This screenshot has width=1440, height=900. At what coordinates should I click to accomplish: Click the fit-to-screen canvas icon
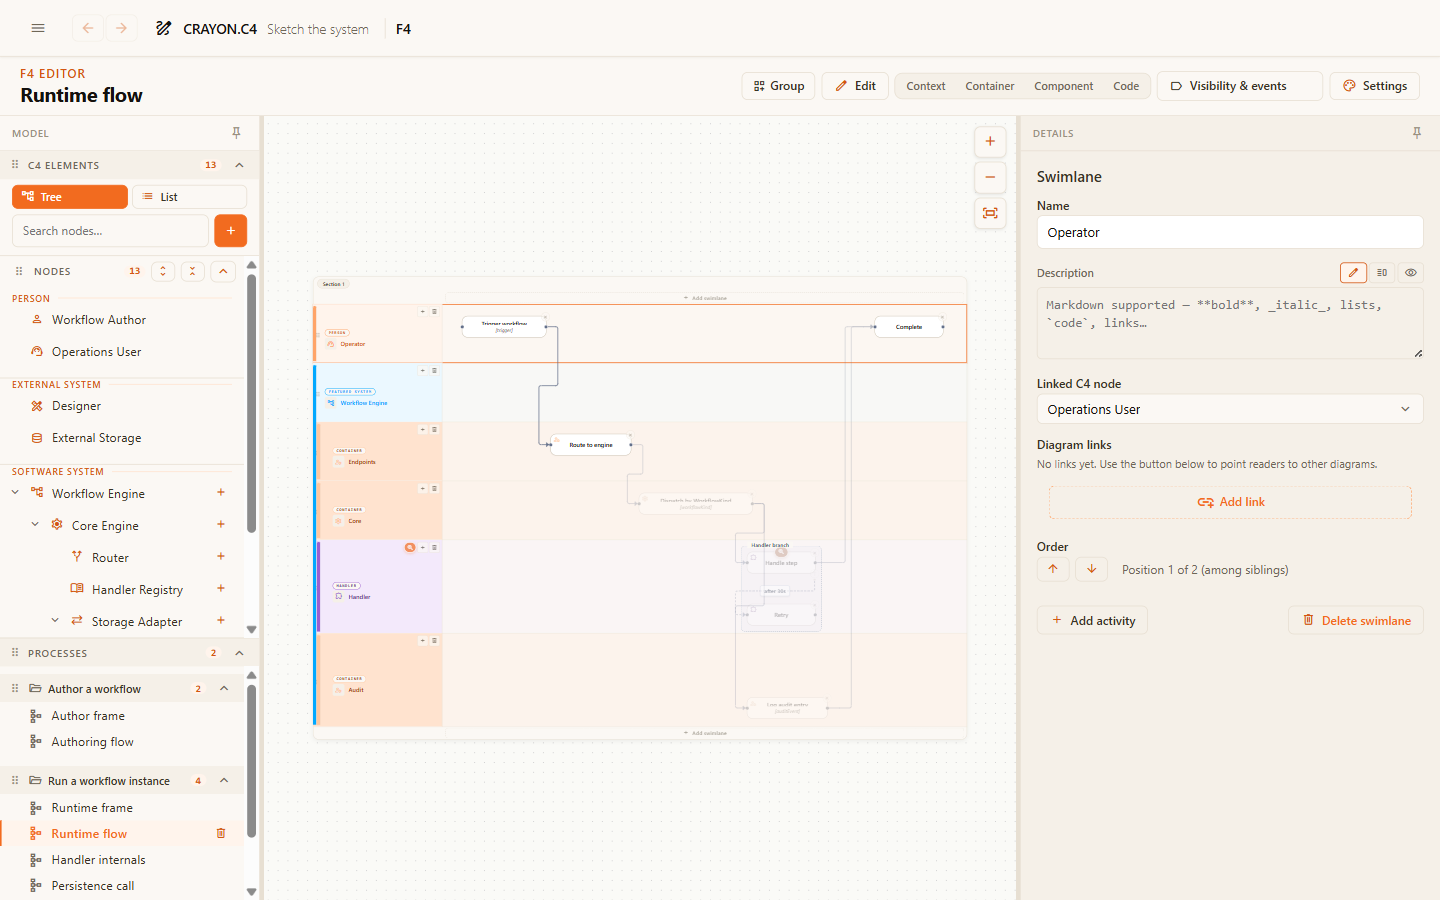990,213
